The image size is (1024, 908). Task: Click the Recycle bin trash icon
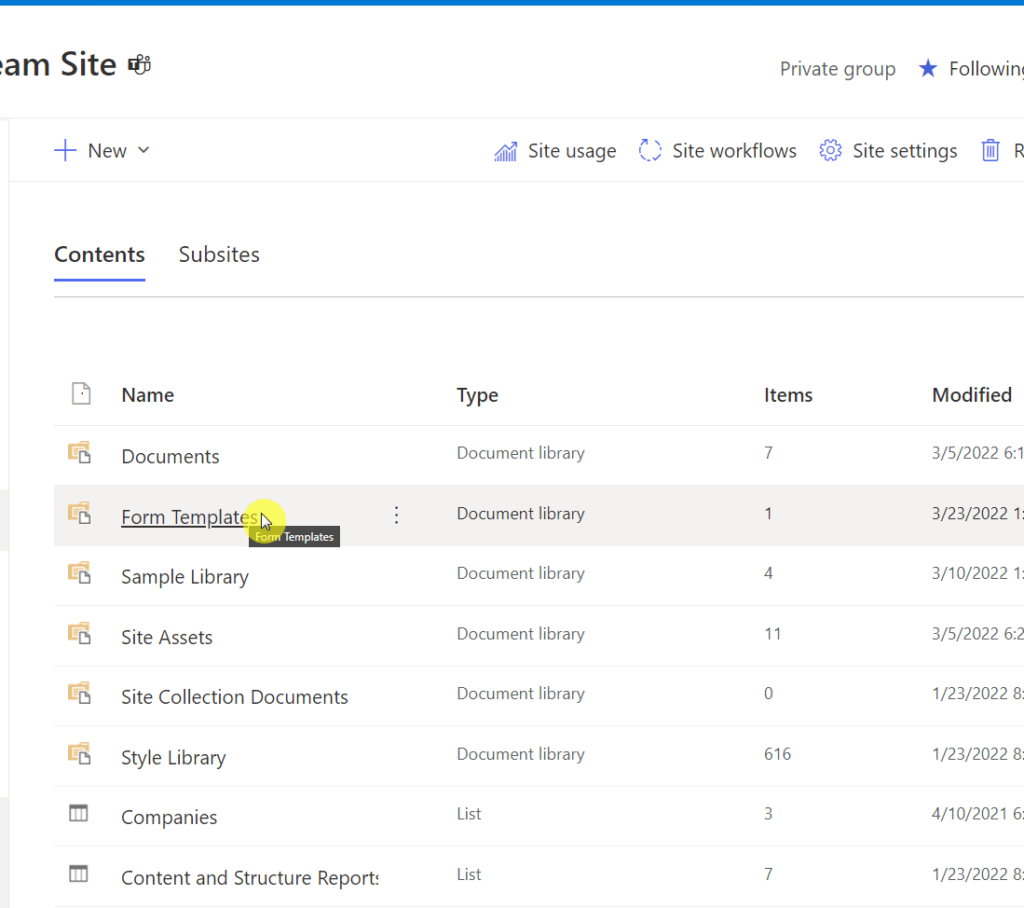[x=990, y=150]
